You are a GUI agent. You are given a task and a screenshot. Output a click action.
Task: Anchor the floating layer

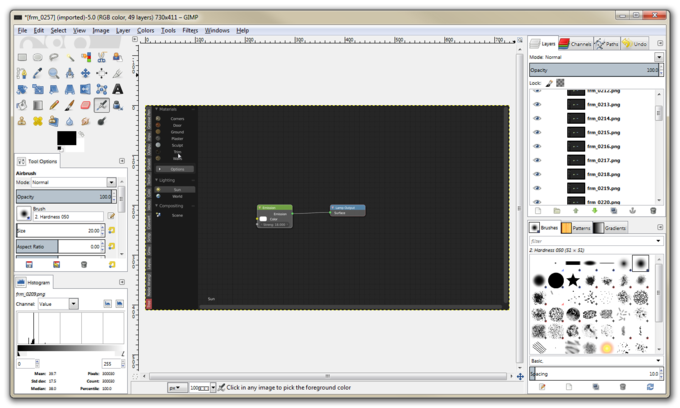tap(633, 211)
